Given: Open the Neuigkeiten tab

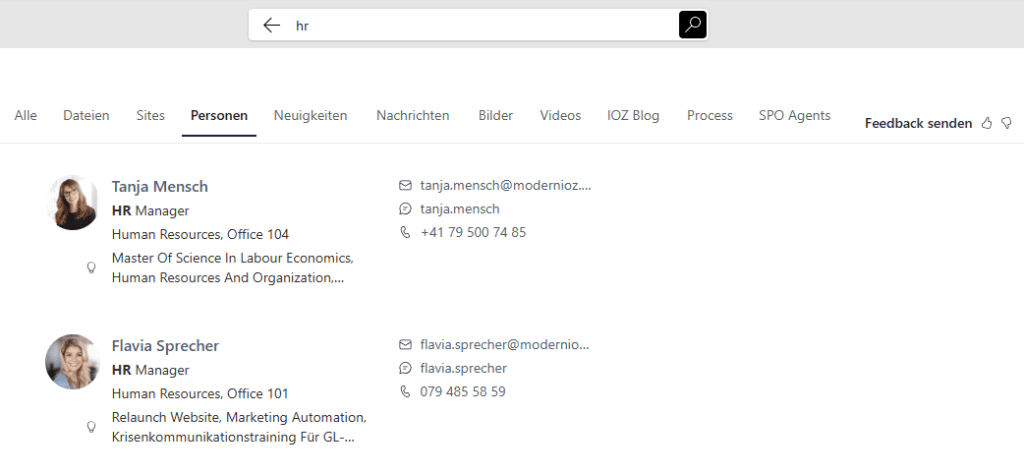Looking at the screenshot, I should coord(310,116).
